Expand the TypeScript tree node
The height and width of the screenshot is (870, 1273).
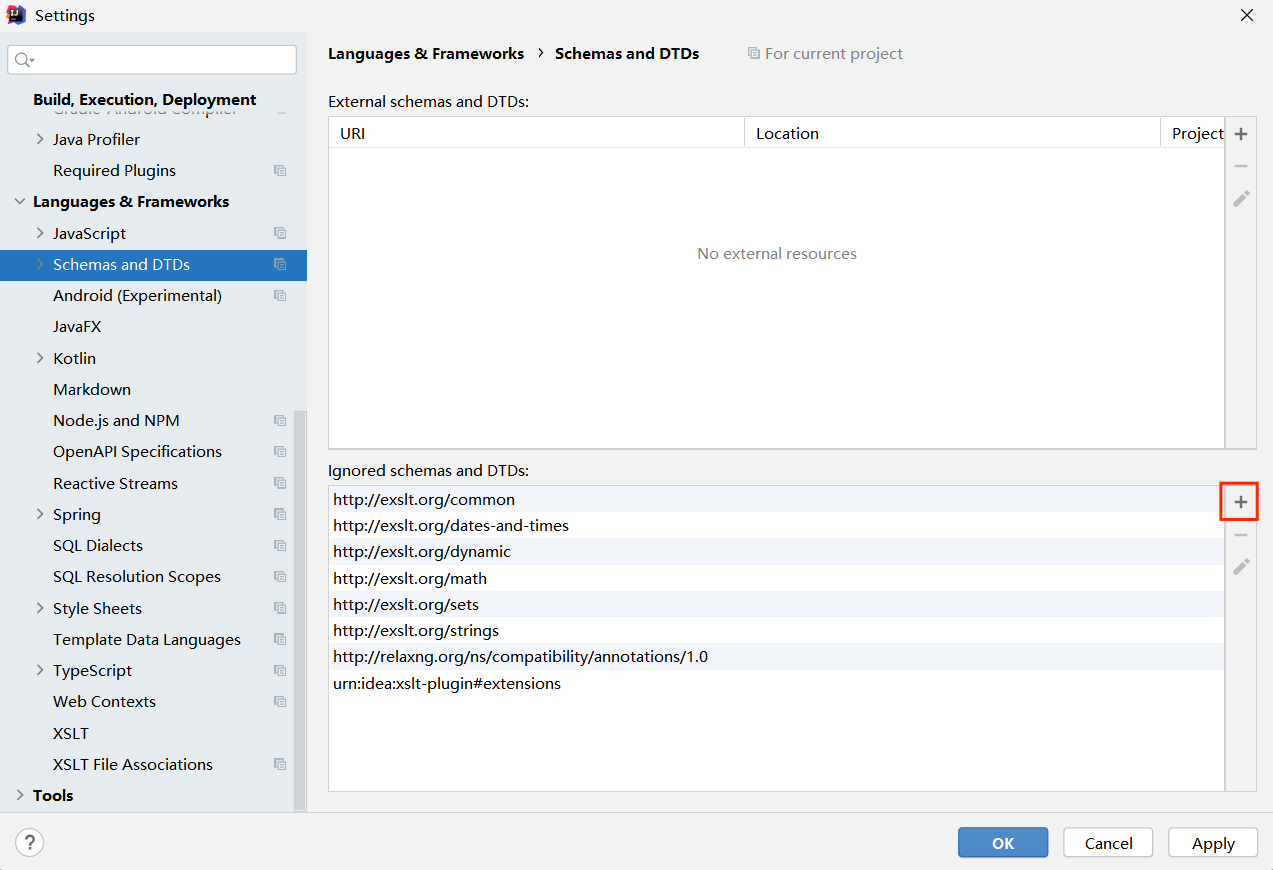pyautogui.click(x=40, y=671)
